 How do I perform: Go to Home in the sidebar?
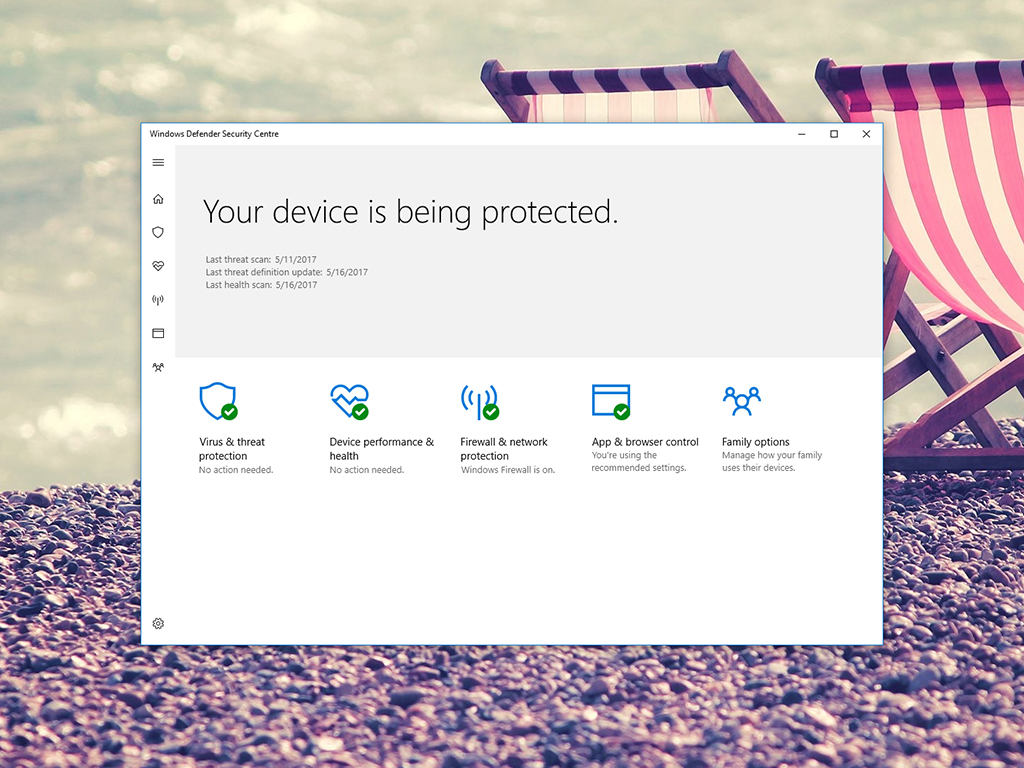[158, 199]
